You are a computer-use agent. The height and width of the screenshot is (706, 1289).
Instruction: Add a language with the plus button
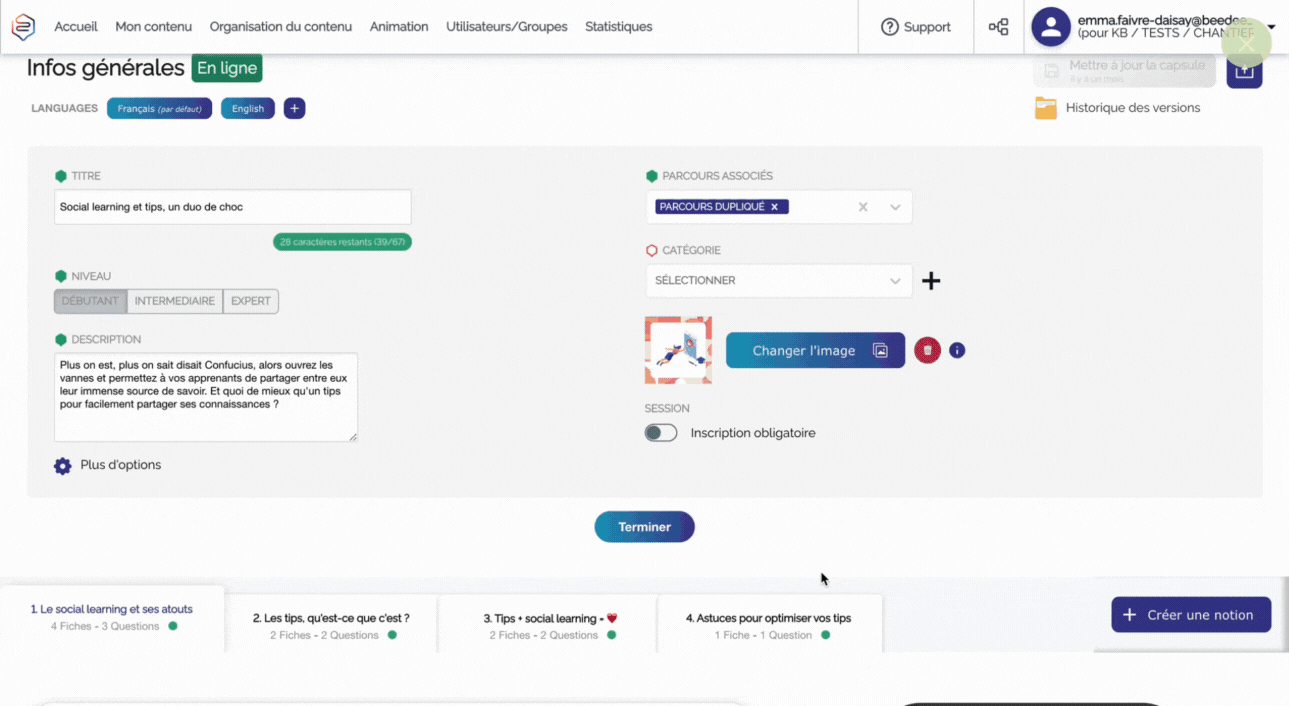coord(294,108)
